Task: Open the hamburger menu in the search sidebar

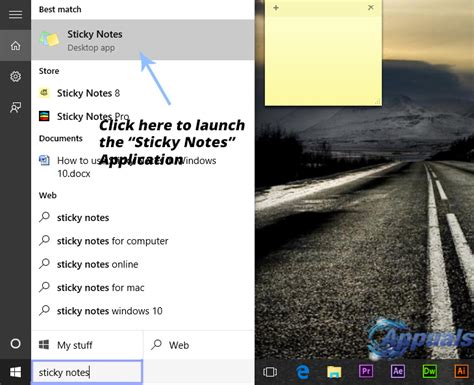Action: [x=15, y=15]
